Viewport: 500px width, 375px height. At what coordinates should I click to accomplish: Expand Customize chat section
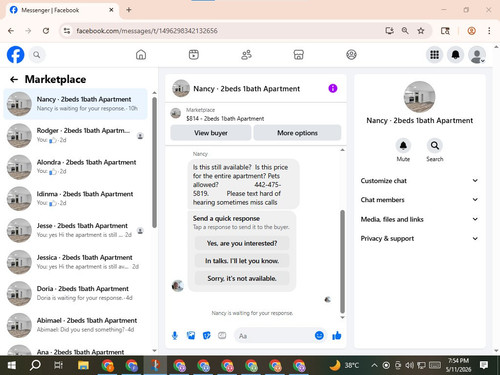tap(419, 181)
